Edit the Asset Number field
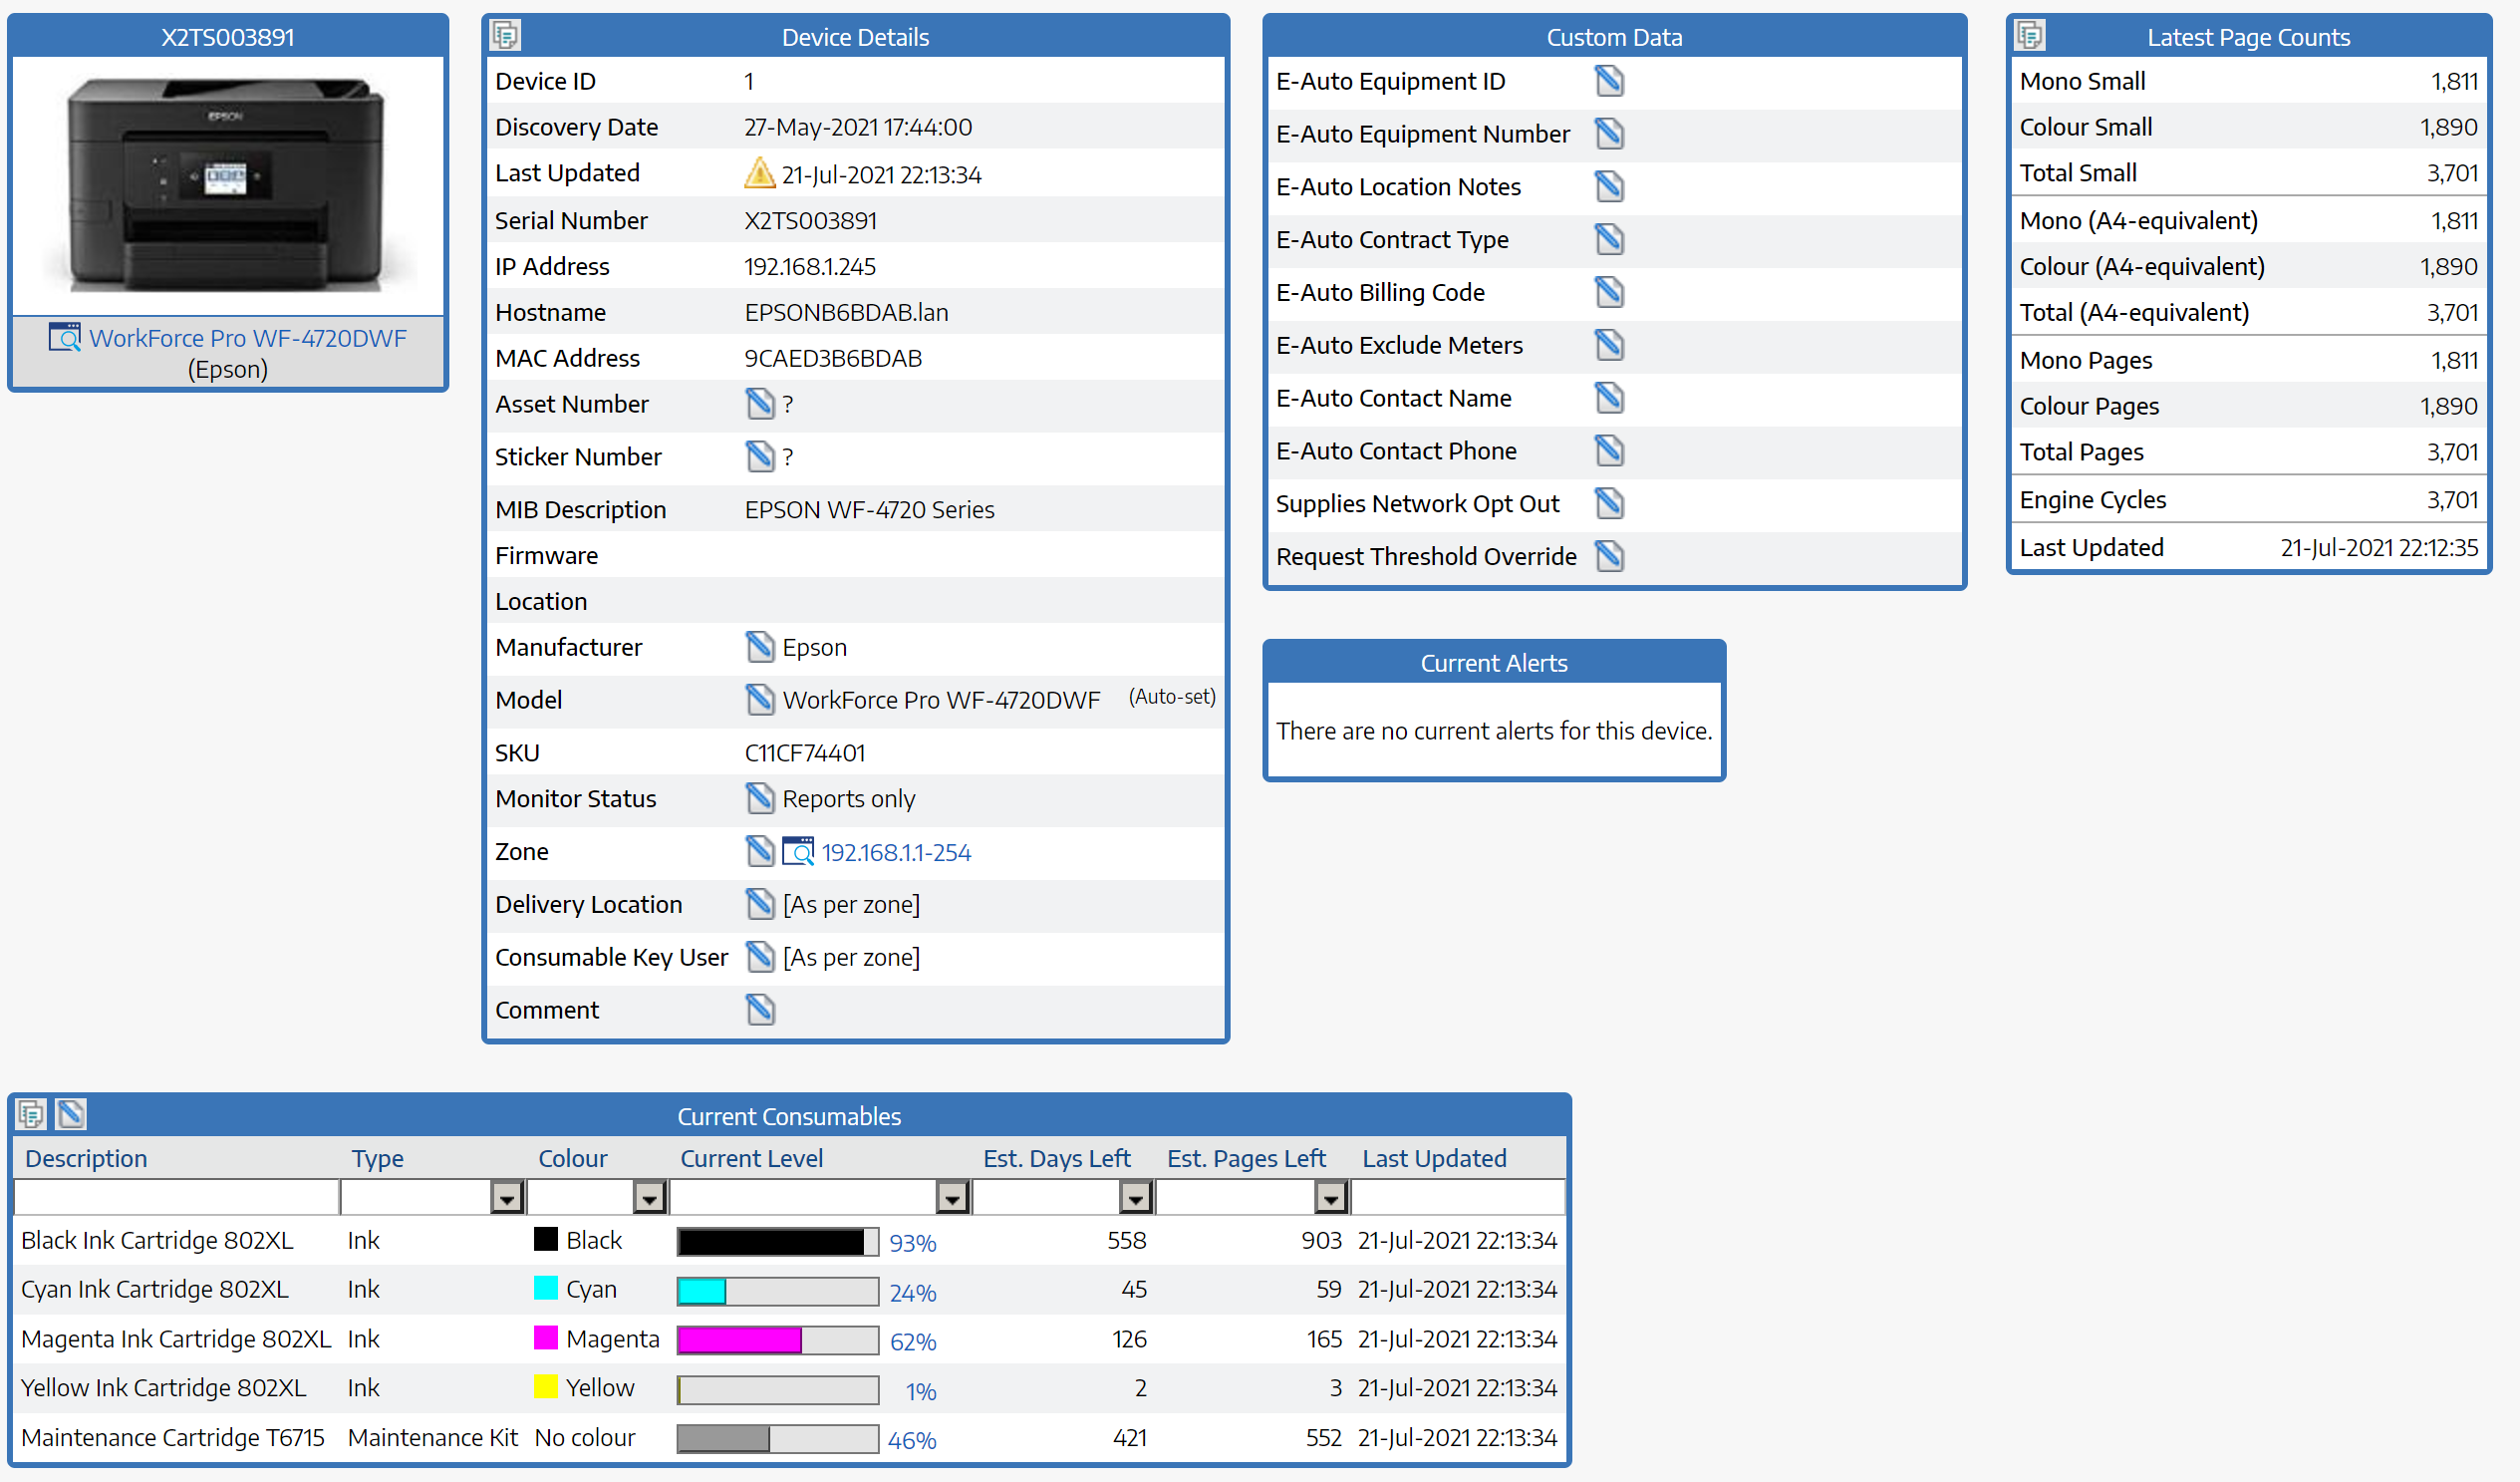2520x1482 pixels. 760,404
